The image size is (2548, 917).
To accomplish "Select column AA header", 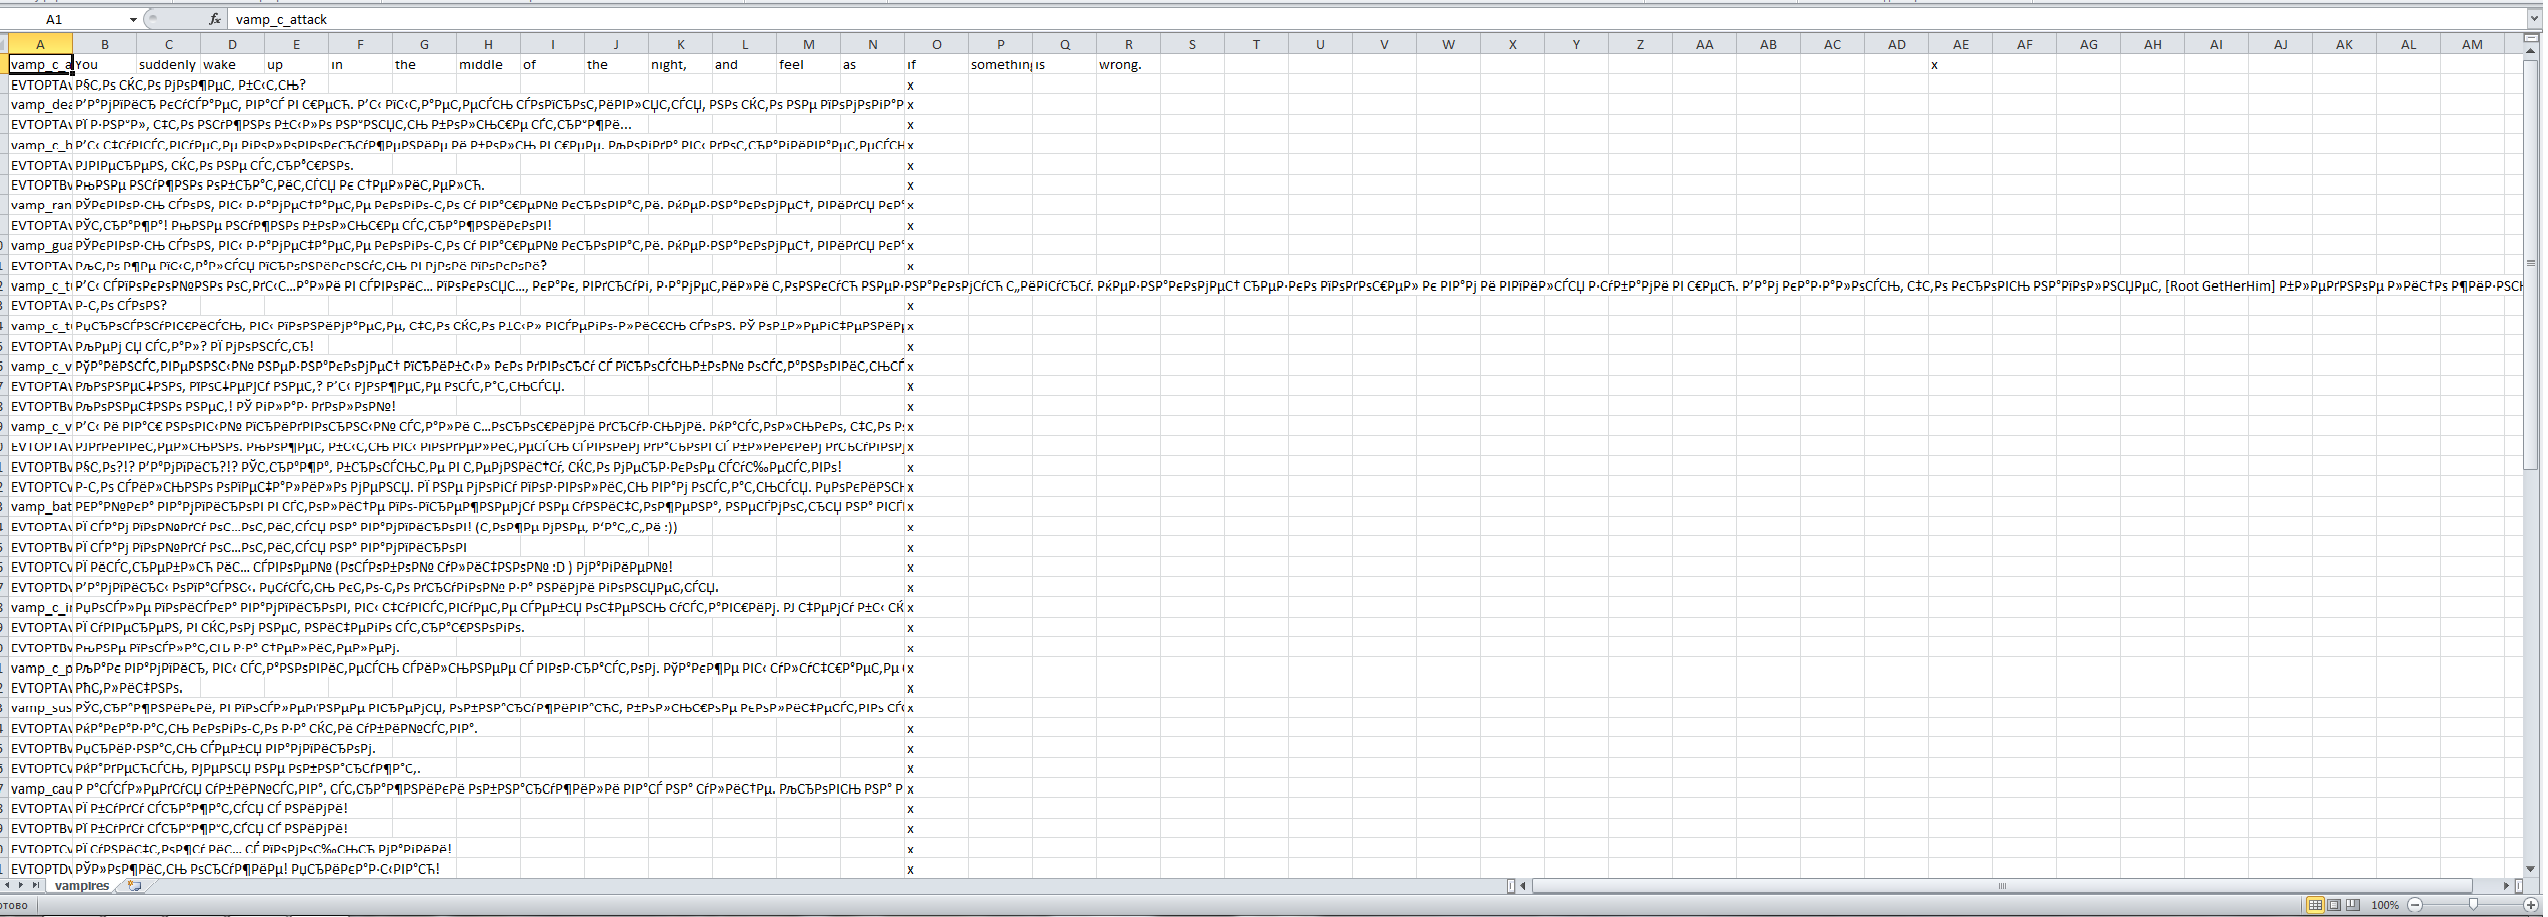I will 1704,44.
